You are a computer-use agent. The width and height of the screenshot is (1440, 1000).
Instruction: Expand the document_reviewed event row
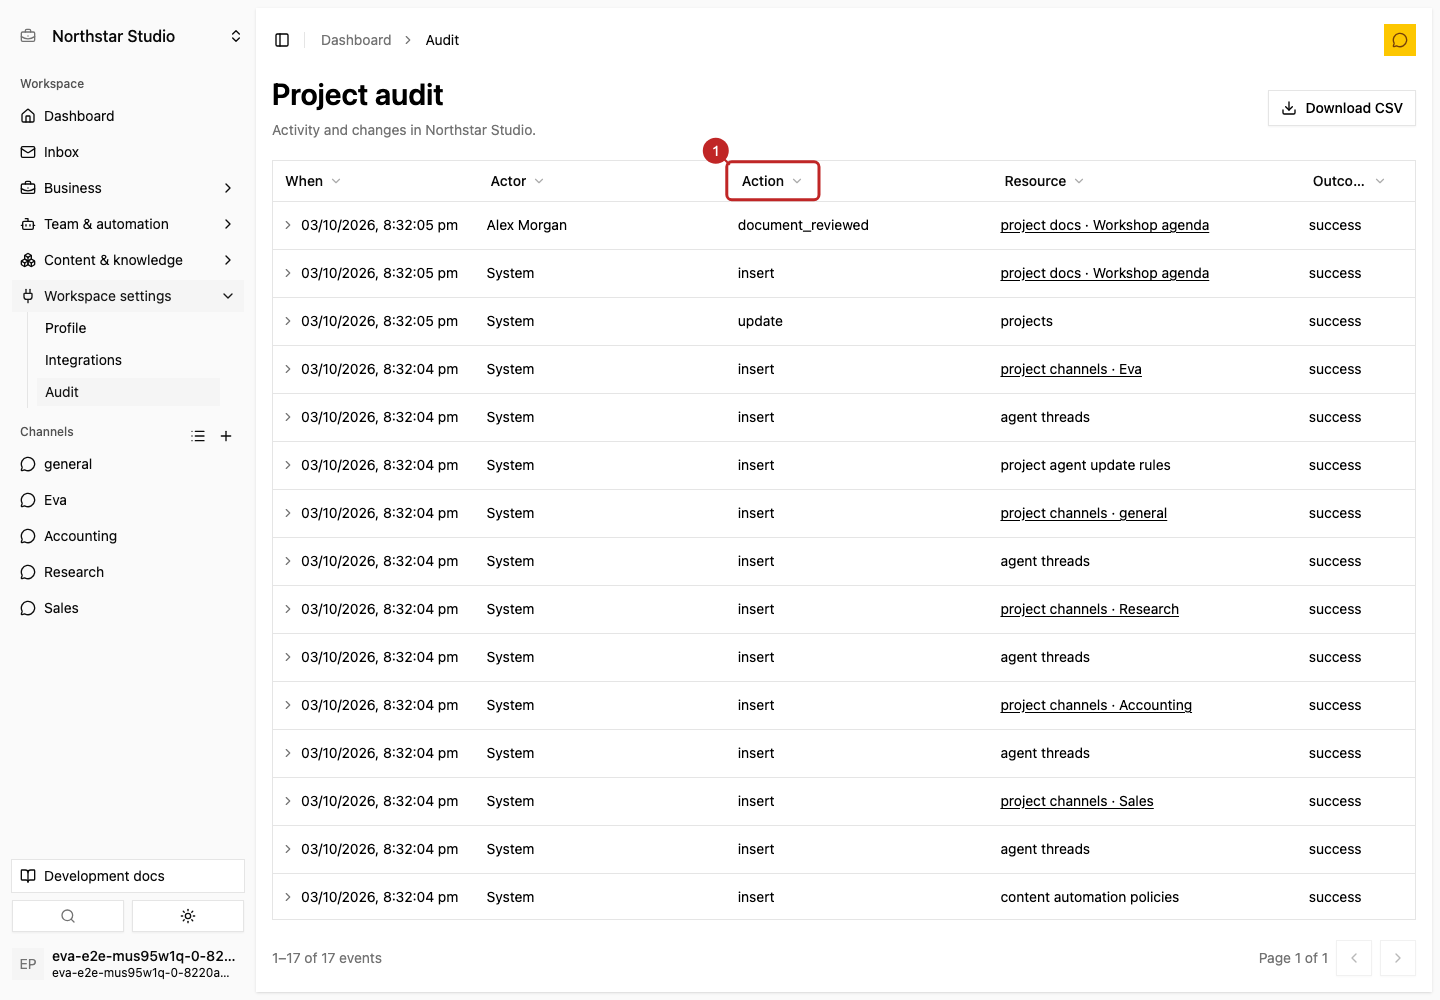(288, 225)
